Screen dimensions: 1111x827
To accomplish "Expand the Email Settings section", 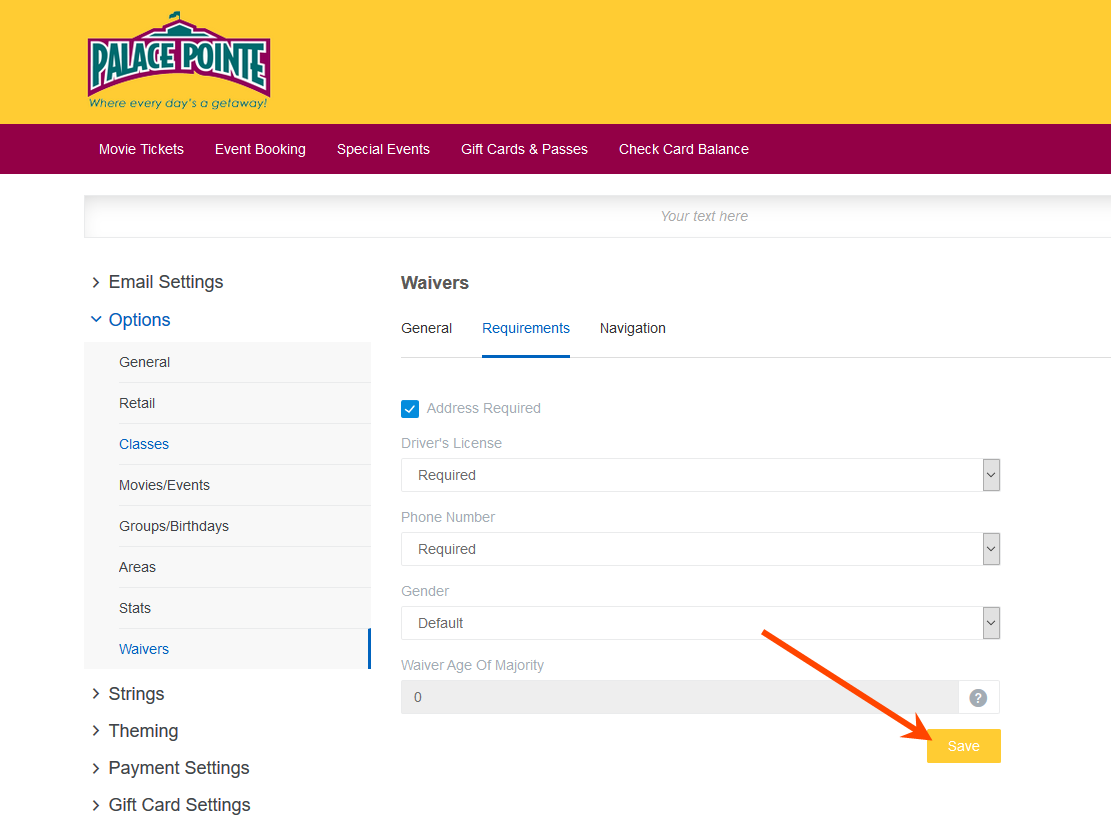I will pos(165,282).
